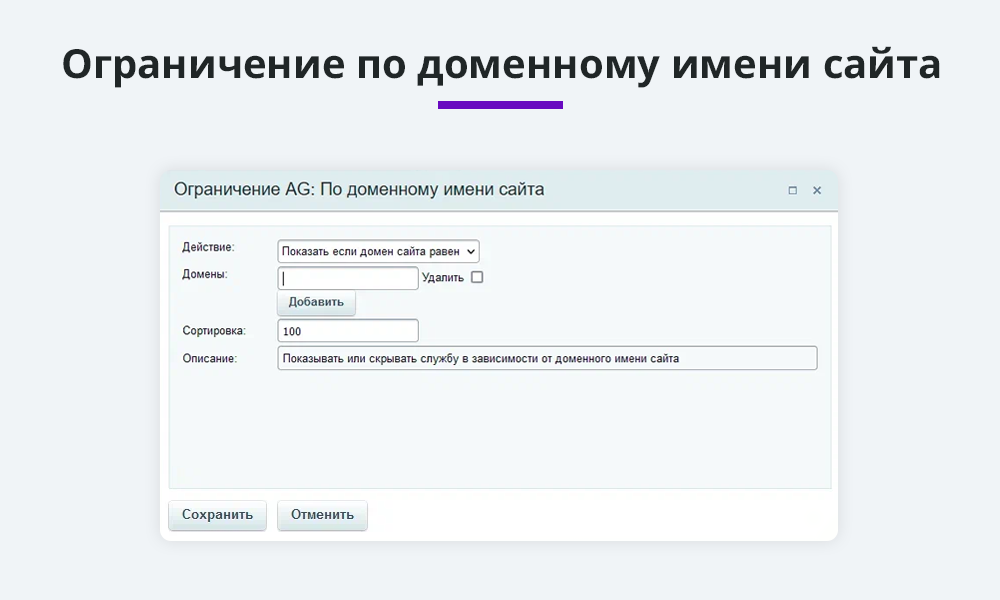The width and height of the screenshot is (1000, 600).
Task: Click the Описание text field
Action: tap(547, 357)
